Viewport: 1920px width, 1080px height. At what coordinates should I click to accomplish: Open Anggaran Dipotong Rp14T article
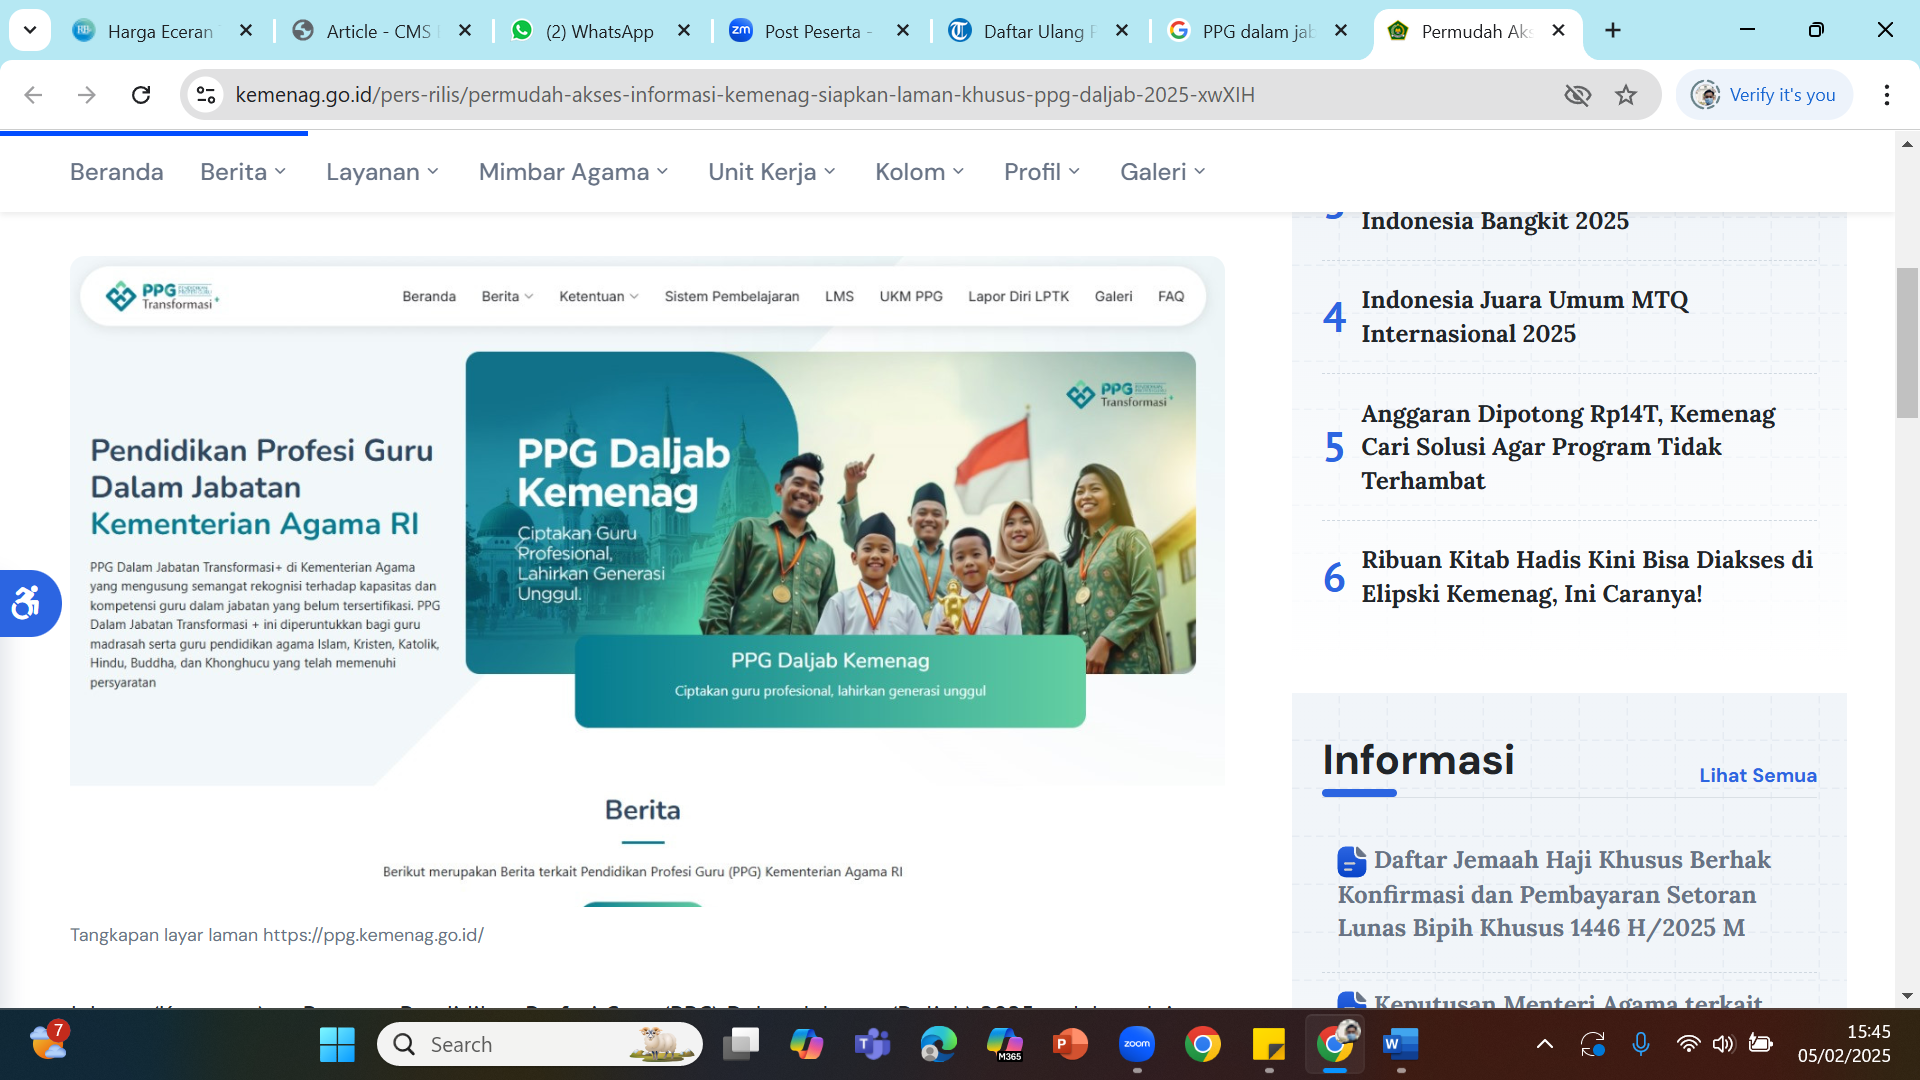1568,447
